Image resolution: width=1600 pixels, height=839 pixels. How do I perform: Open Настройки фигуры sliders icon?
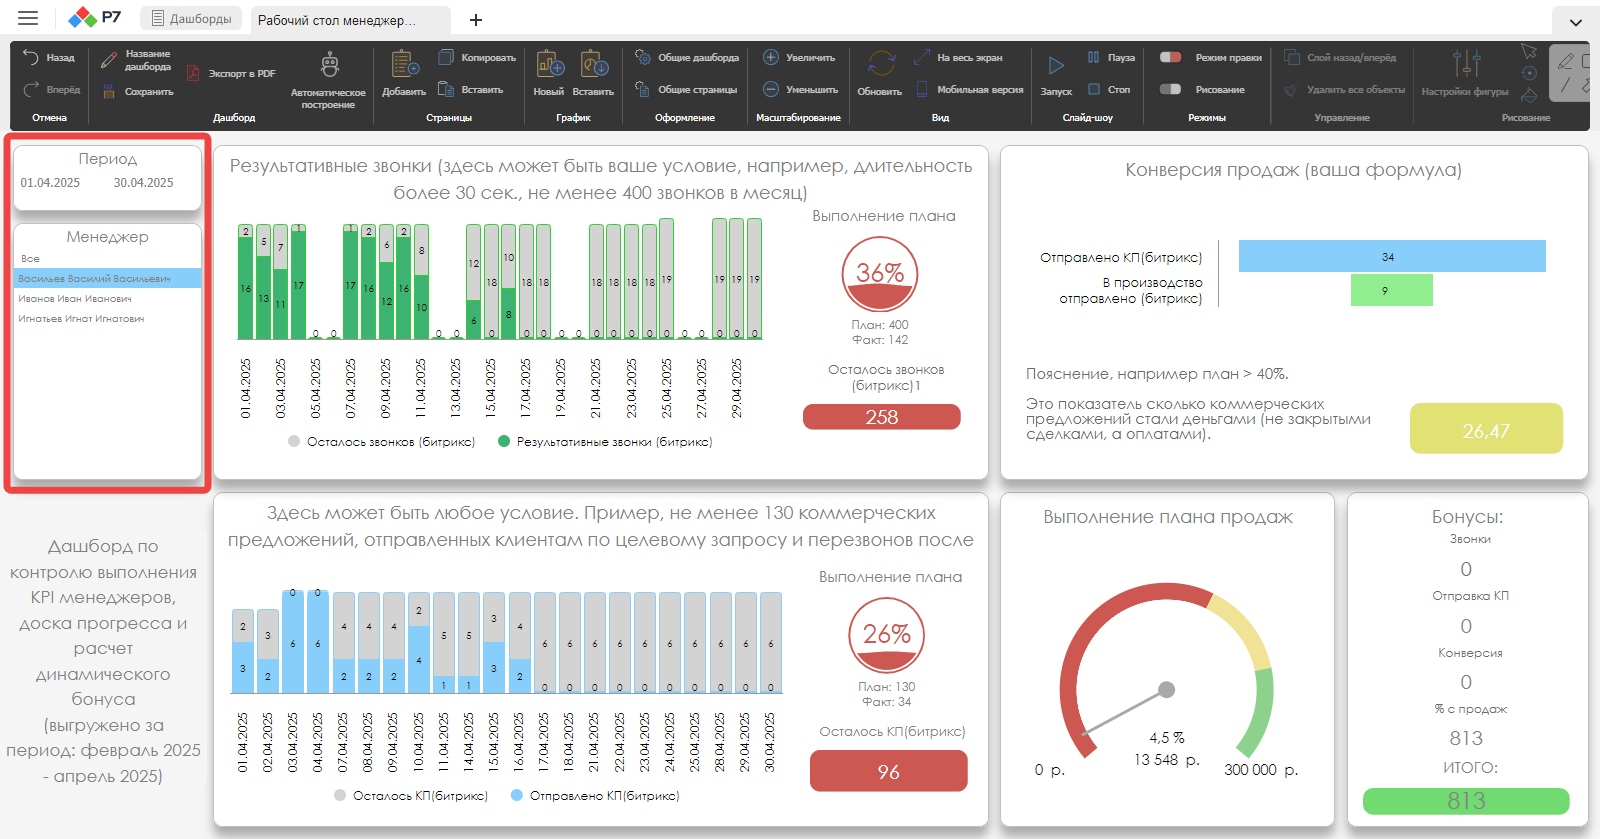pos(1466,63)
